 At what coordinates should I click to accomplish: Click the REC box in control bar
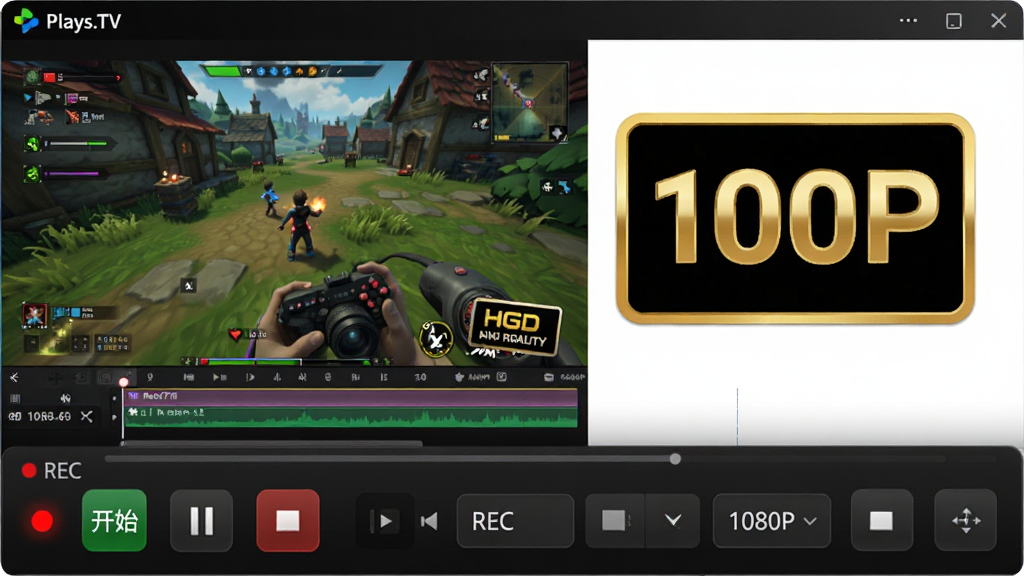point(515,521)
